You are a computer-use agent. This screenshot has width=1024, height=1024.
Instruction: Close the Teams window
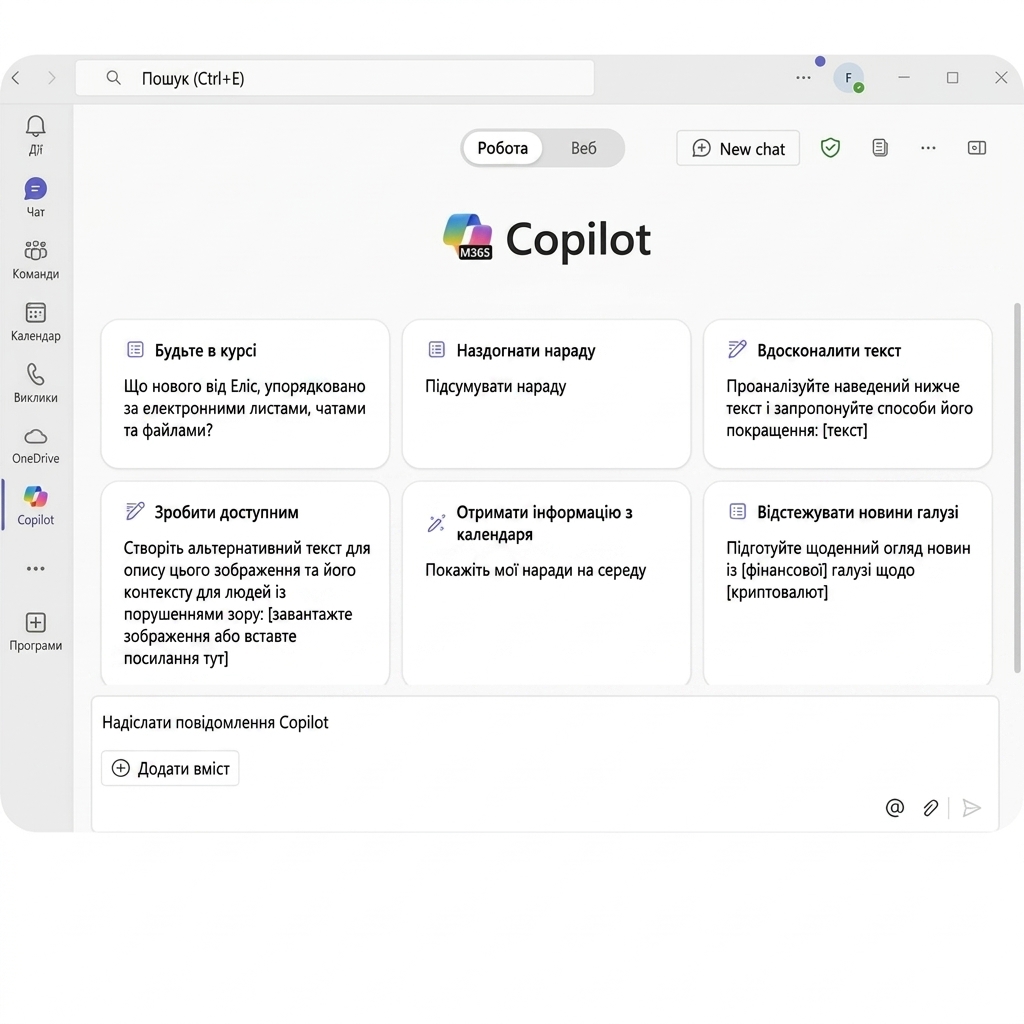(x=1001, y=78)
